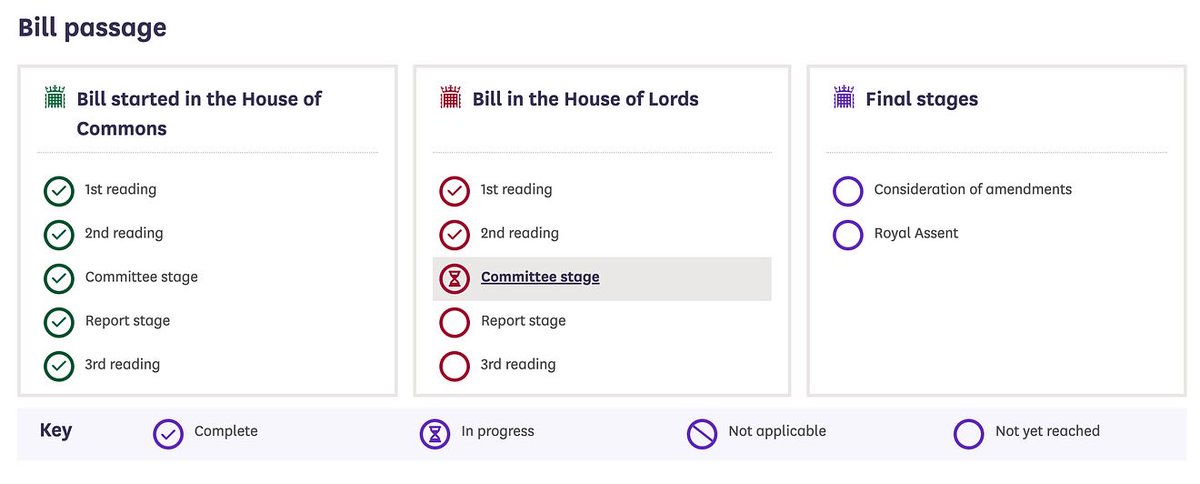Click the green House of Commons portcullis icon
The image size is (1200, 484).
[x=54, y=98]
